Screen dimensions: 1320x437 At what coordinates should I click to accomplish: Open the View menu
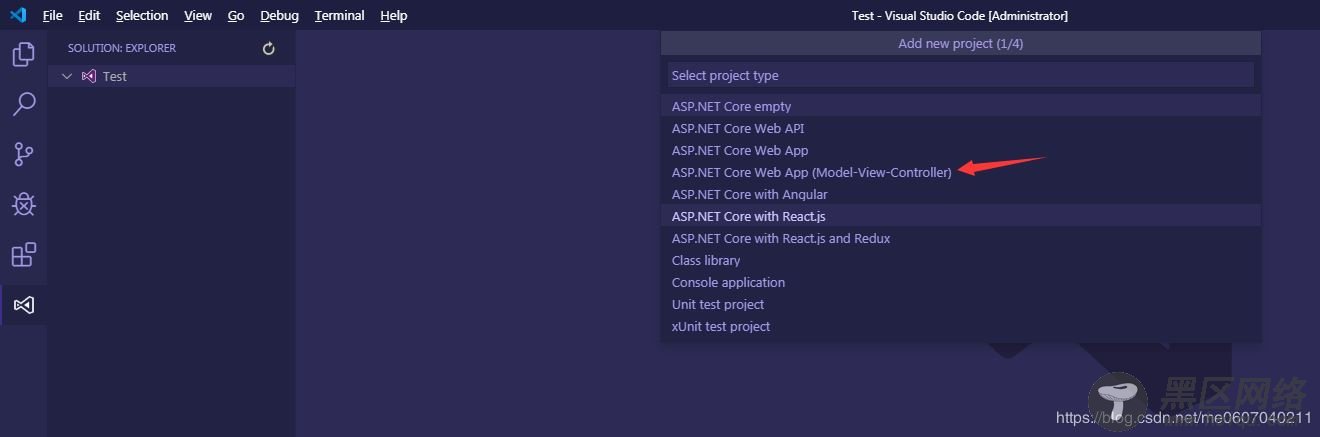click(198, 15)
